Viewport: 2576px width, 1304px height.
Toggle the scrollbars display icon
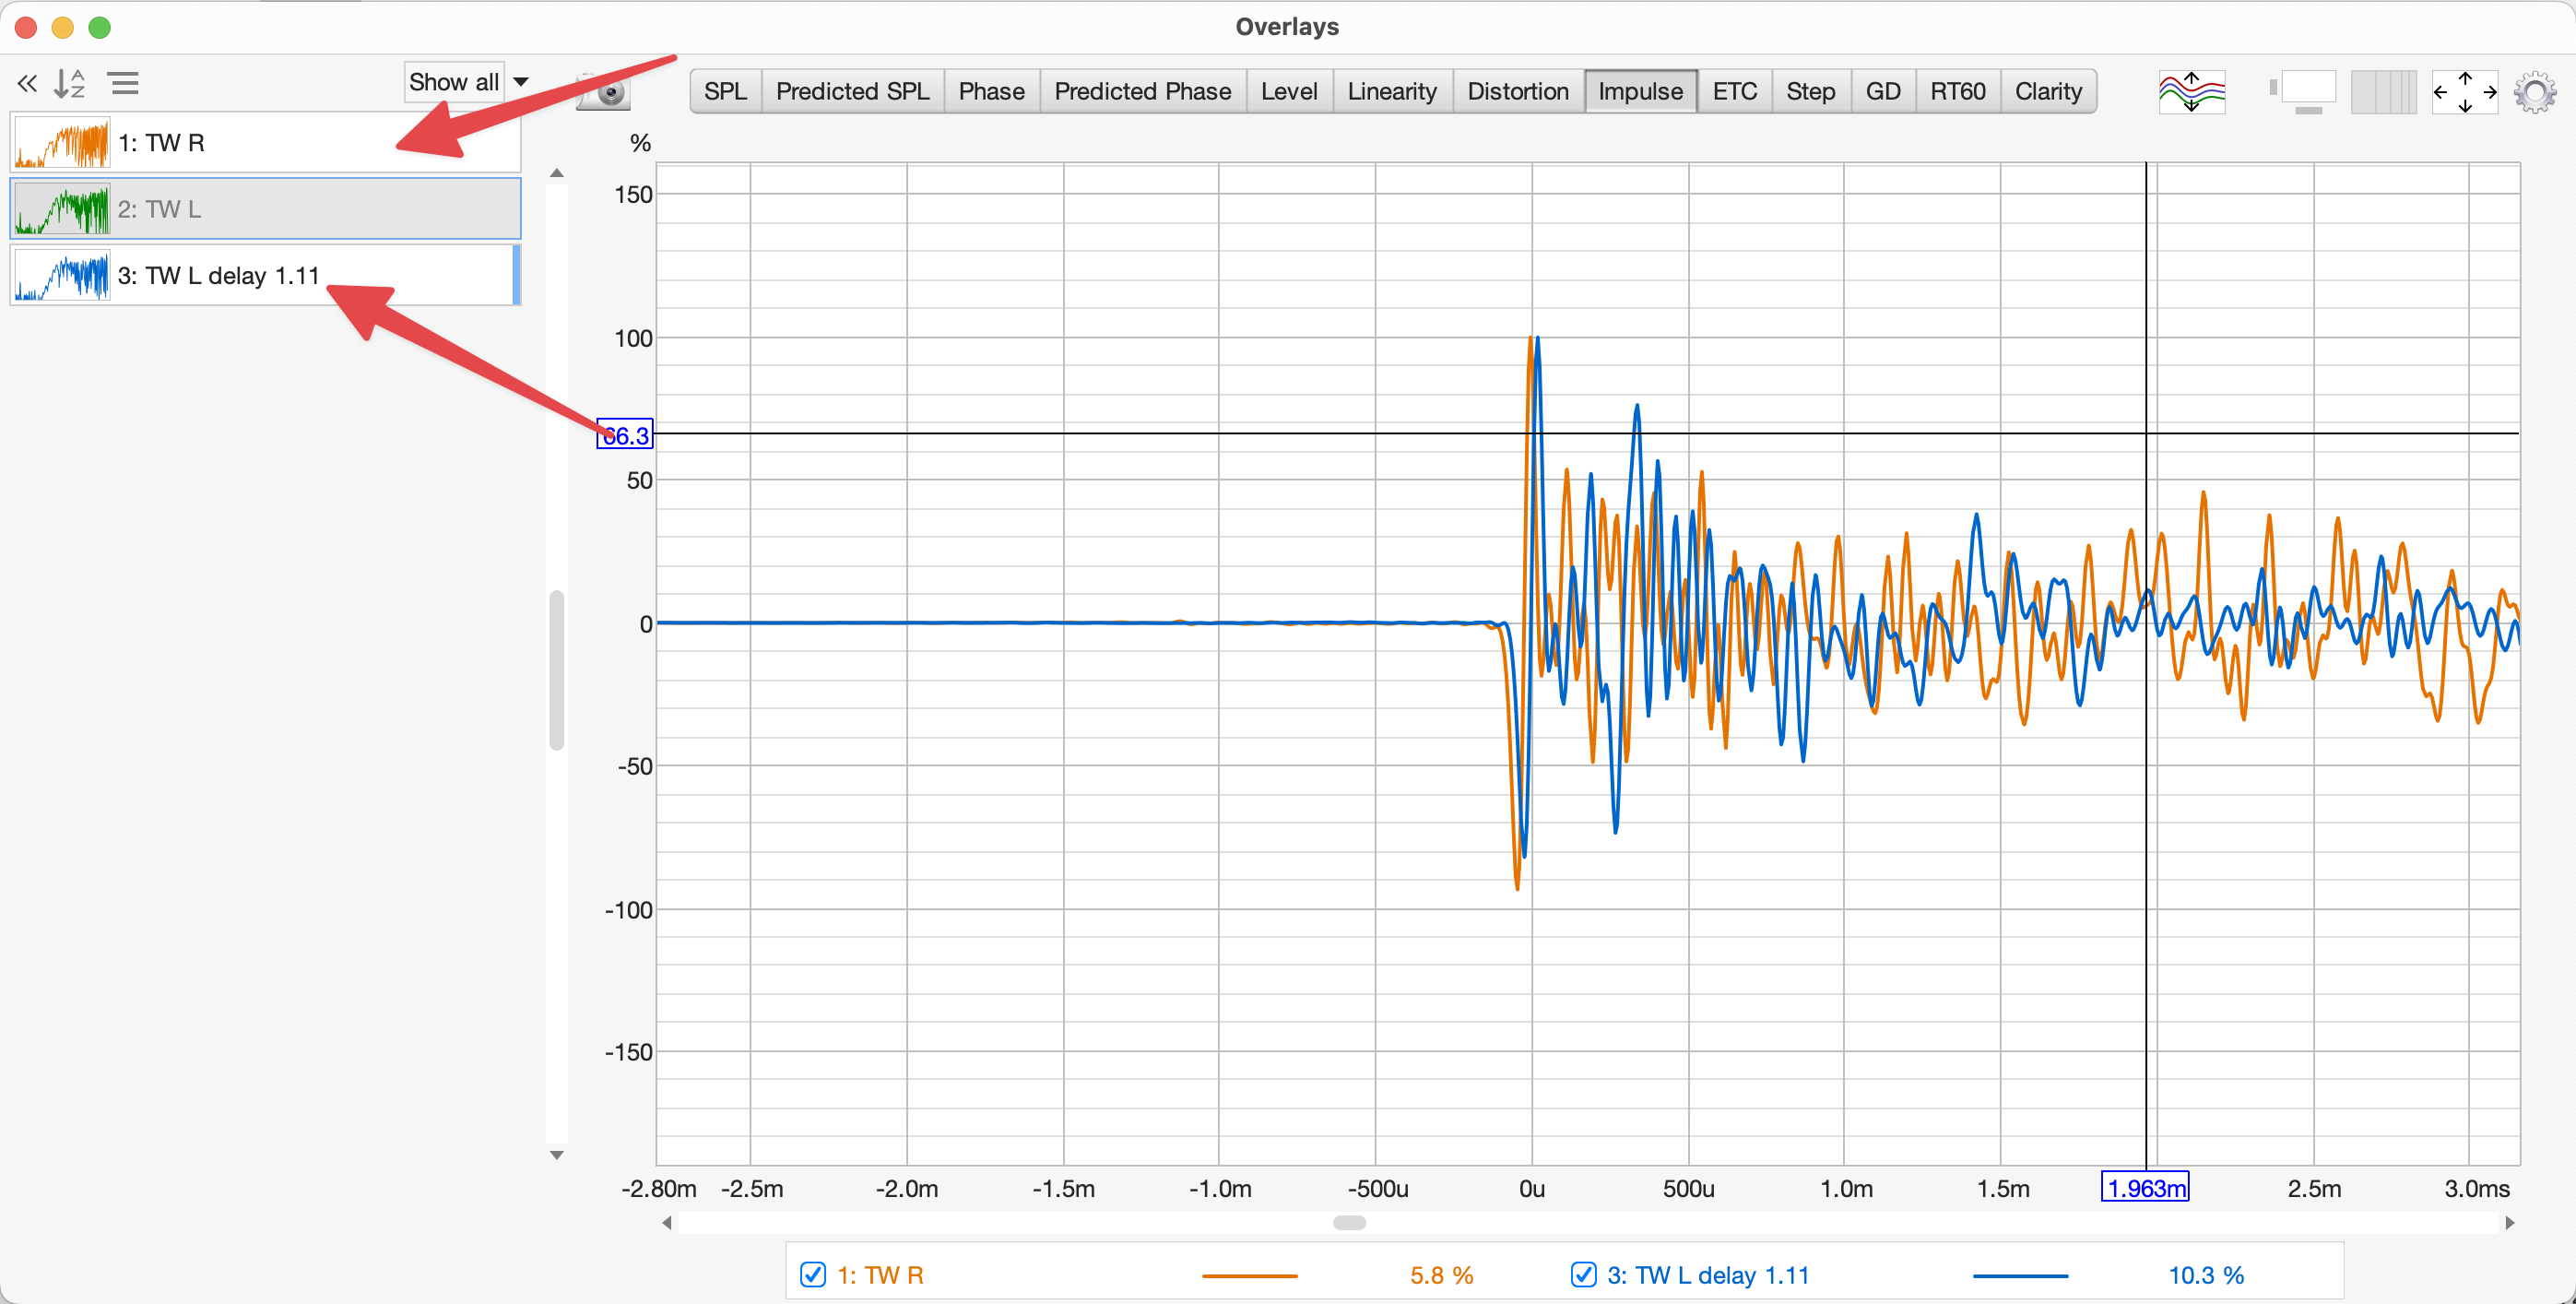[x=2303, y=92]
